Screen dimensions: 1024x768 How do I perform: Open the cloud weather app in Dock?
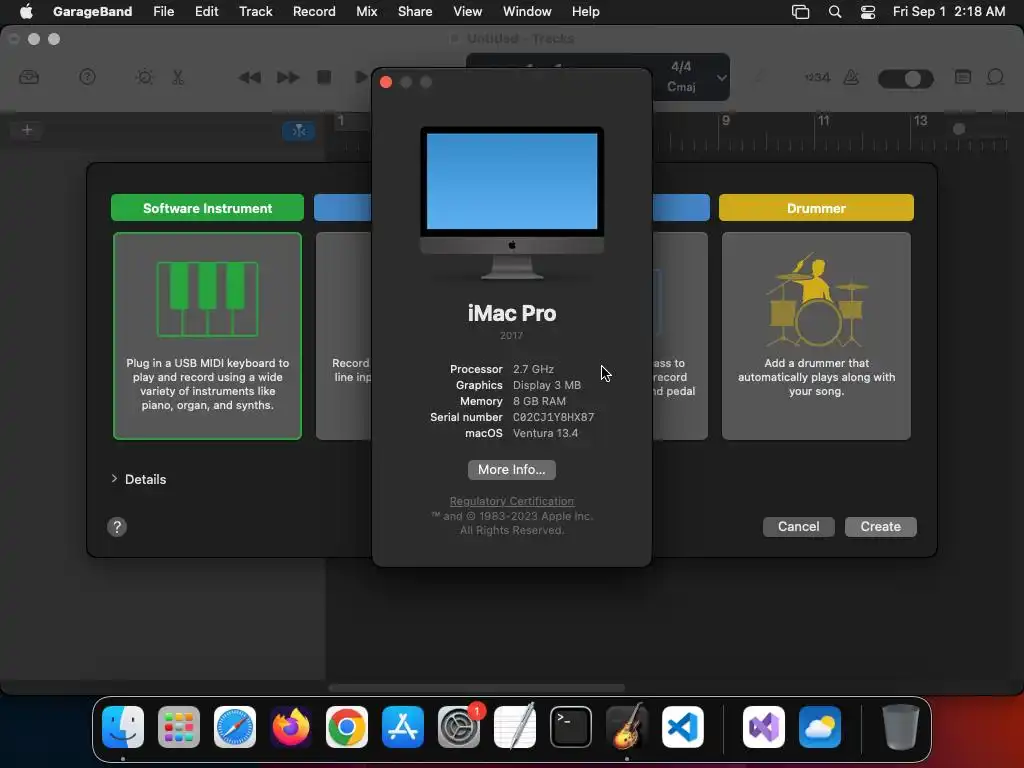click(820, 727)
